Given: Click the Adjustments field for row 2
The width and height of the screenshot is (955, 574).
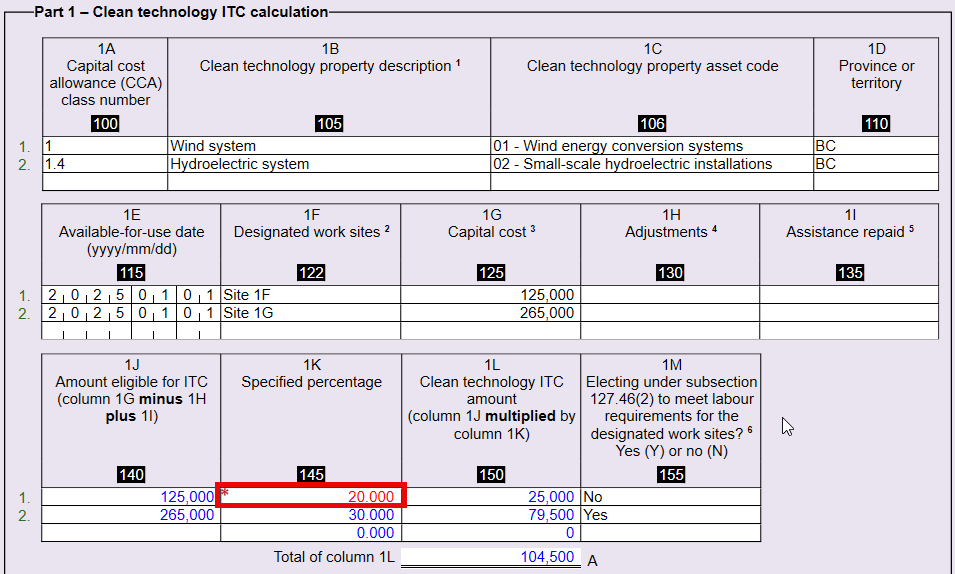Looking at the screenshot, I should click(x=670, y=313).
